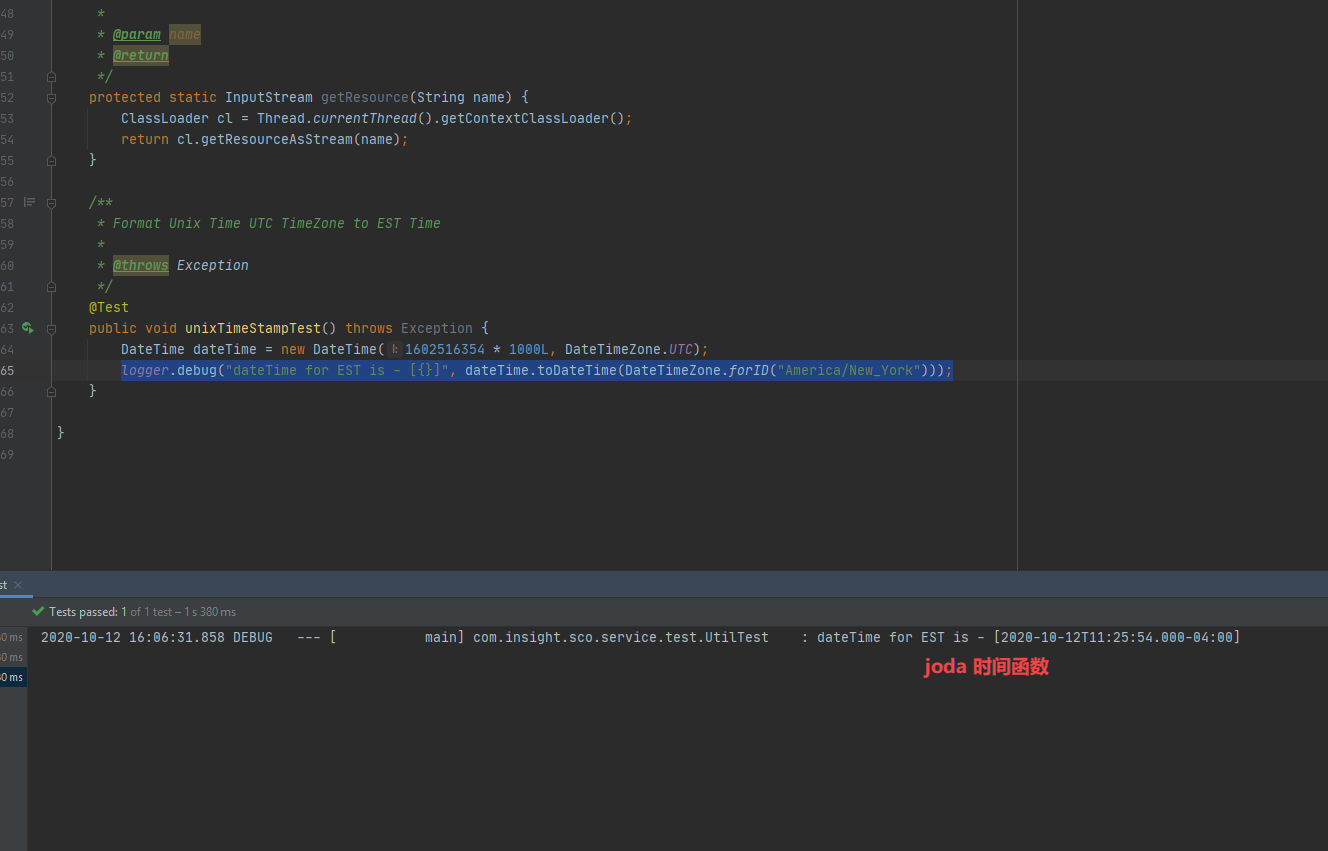Run unixTimeStampTest via gutter run icon
Screen dimensions: 1328x851
click(x=28, y=328)
